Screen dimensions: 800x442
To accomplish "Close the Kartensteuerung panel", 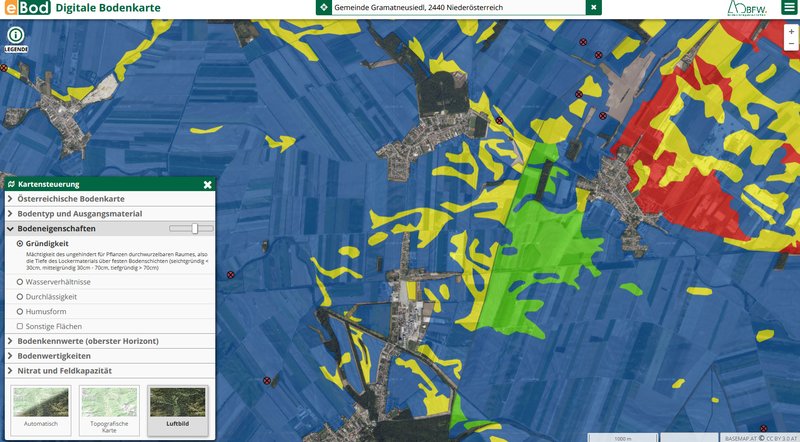I will pos(207,185).
